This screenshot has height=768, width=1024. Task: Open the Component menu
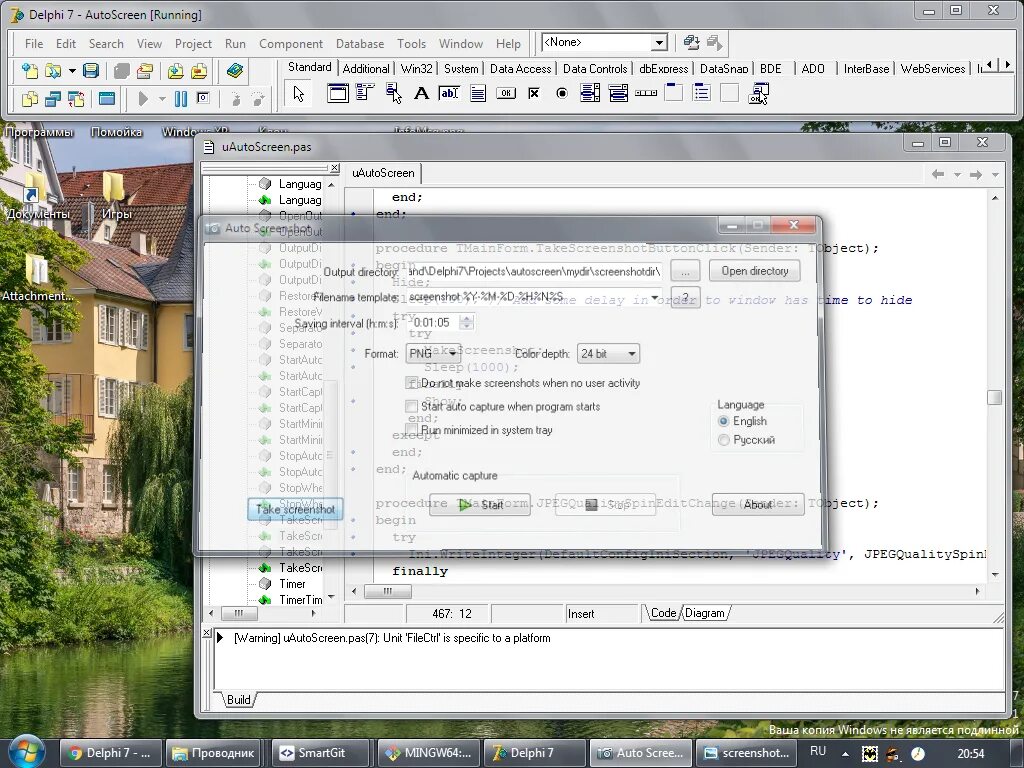(x=291, y=44)
